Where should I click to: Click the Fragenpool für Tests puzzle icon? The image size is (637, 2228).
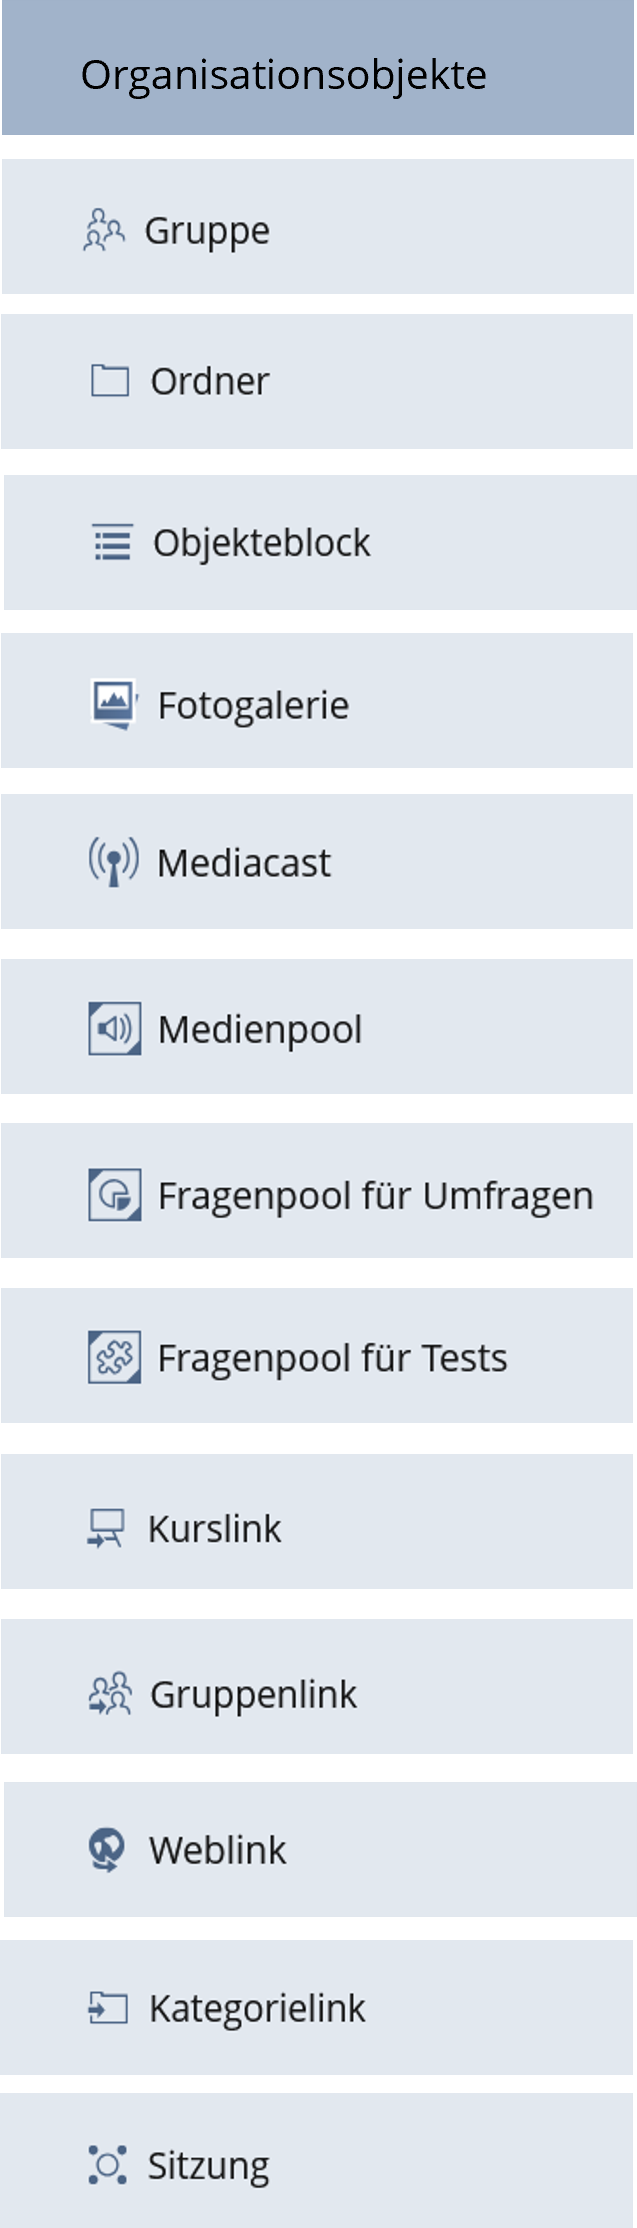115,1357
